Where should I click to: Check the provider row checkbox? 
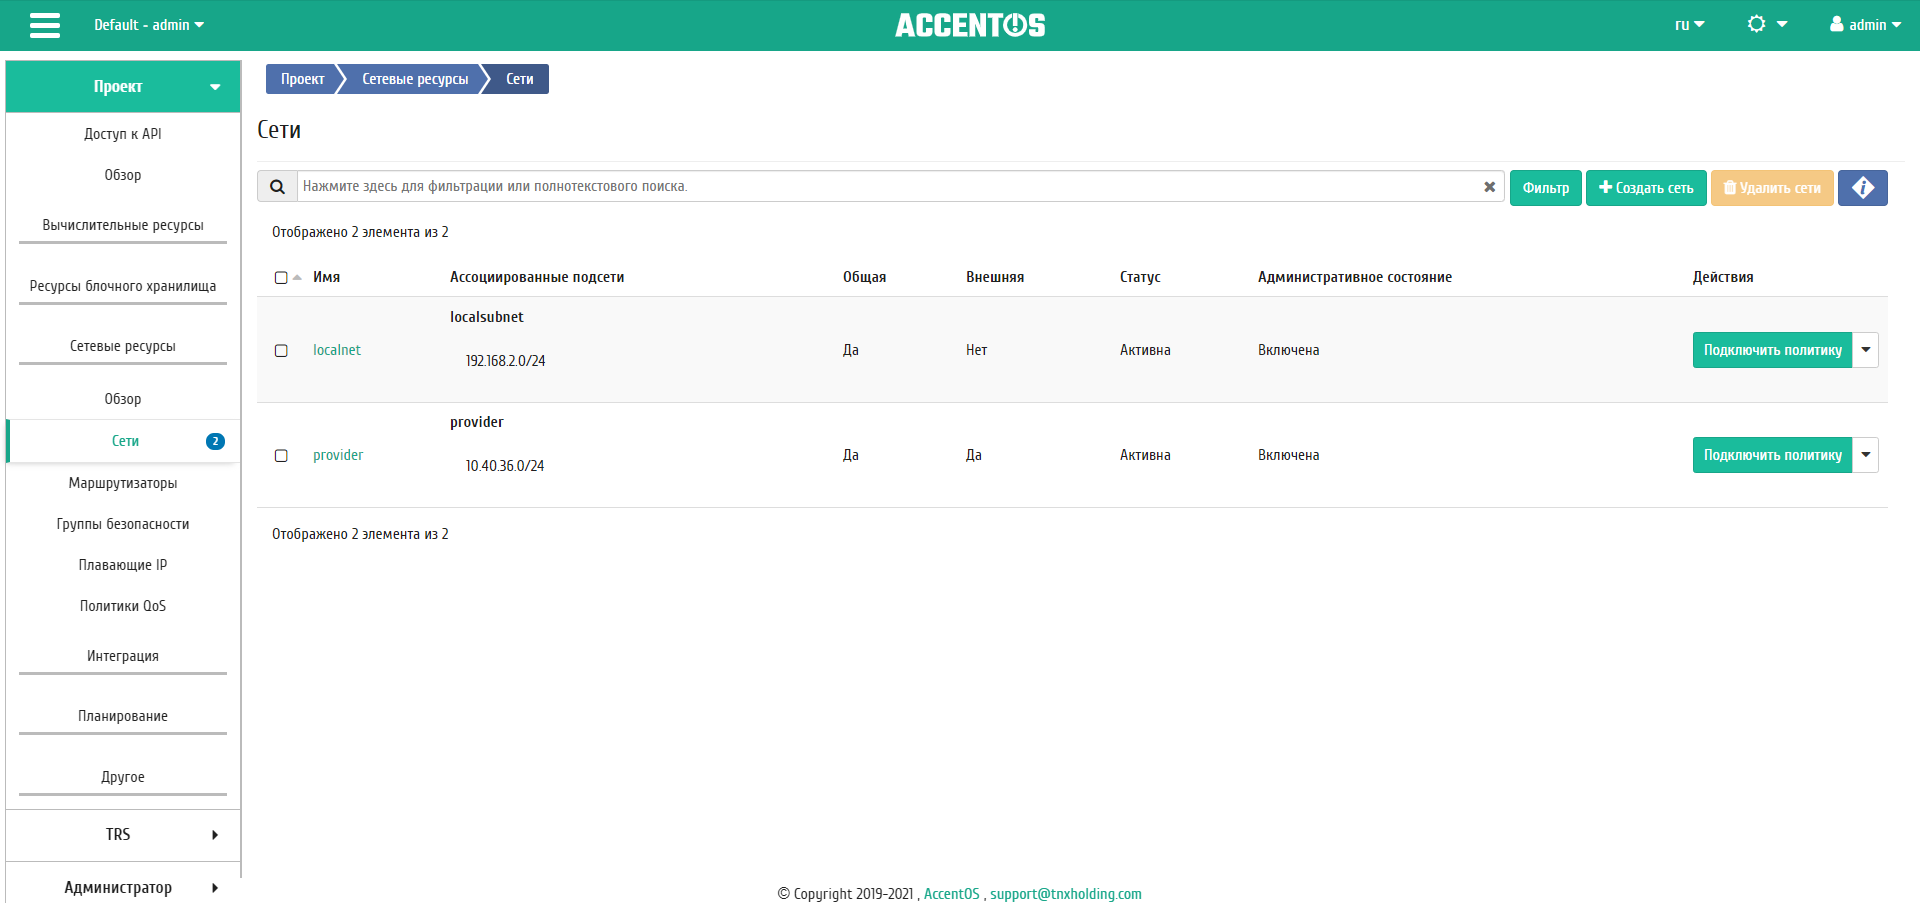(281, 456)
